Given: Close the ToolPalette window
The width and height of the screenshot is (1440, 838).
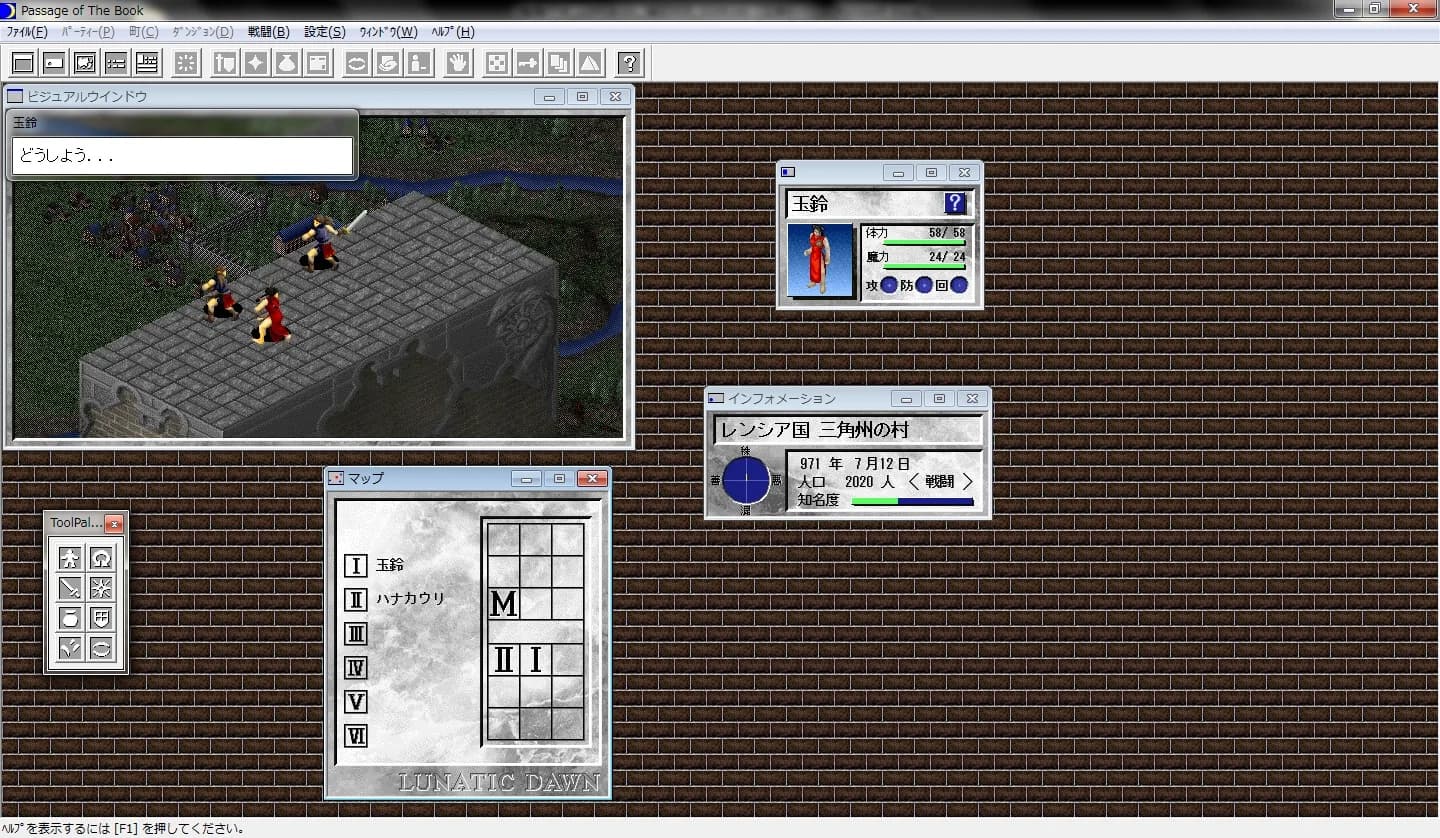Looking at the screenshot, I should [x=114, y=523].
